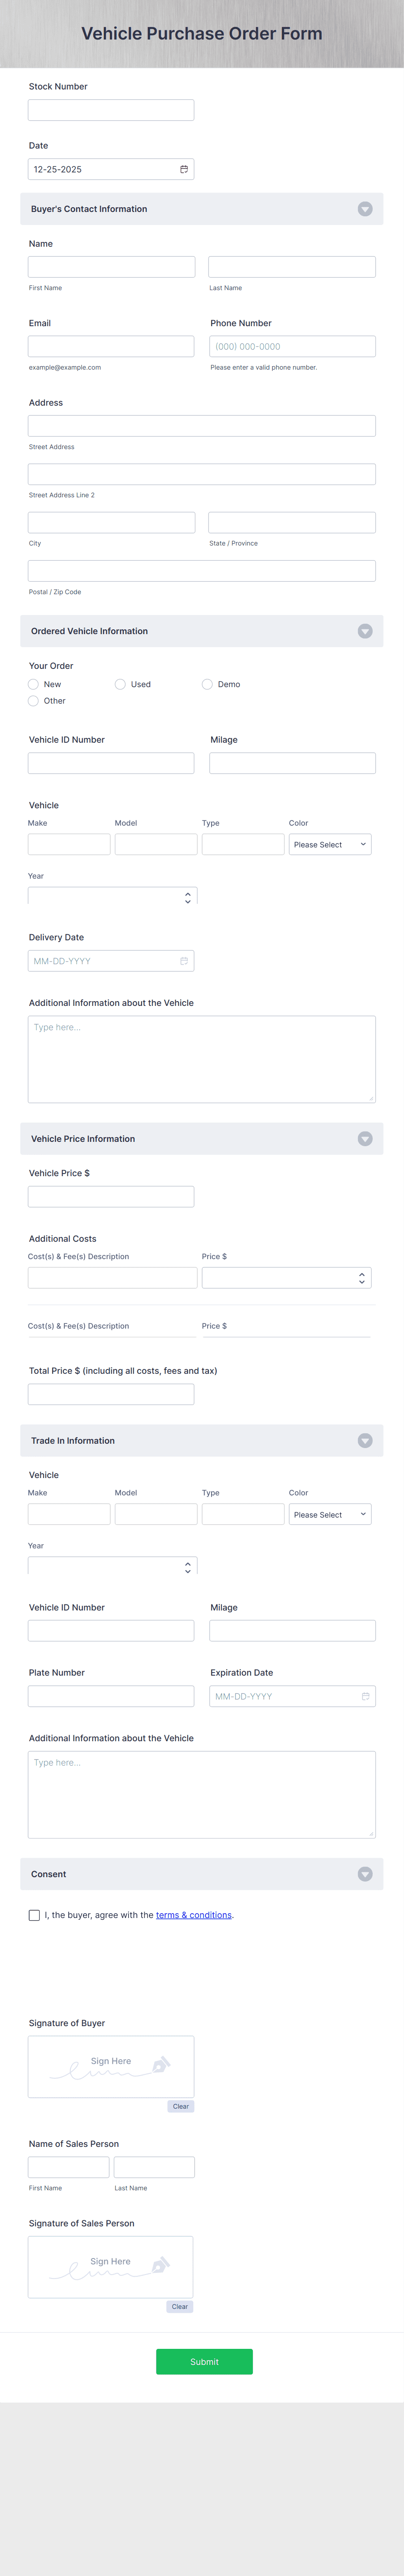Collapse the Vehicle Price Information section chevron
The width and height of the screenshot is (404, 2576).
[364, 1138]
